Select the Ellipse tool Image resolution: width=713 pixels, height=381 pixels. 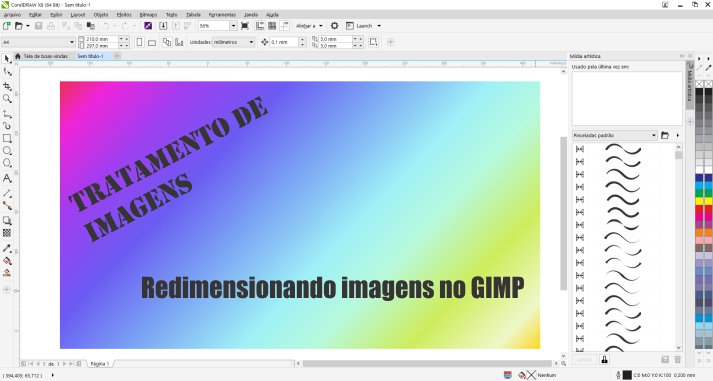click(x=7, y=150)
